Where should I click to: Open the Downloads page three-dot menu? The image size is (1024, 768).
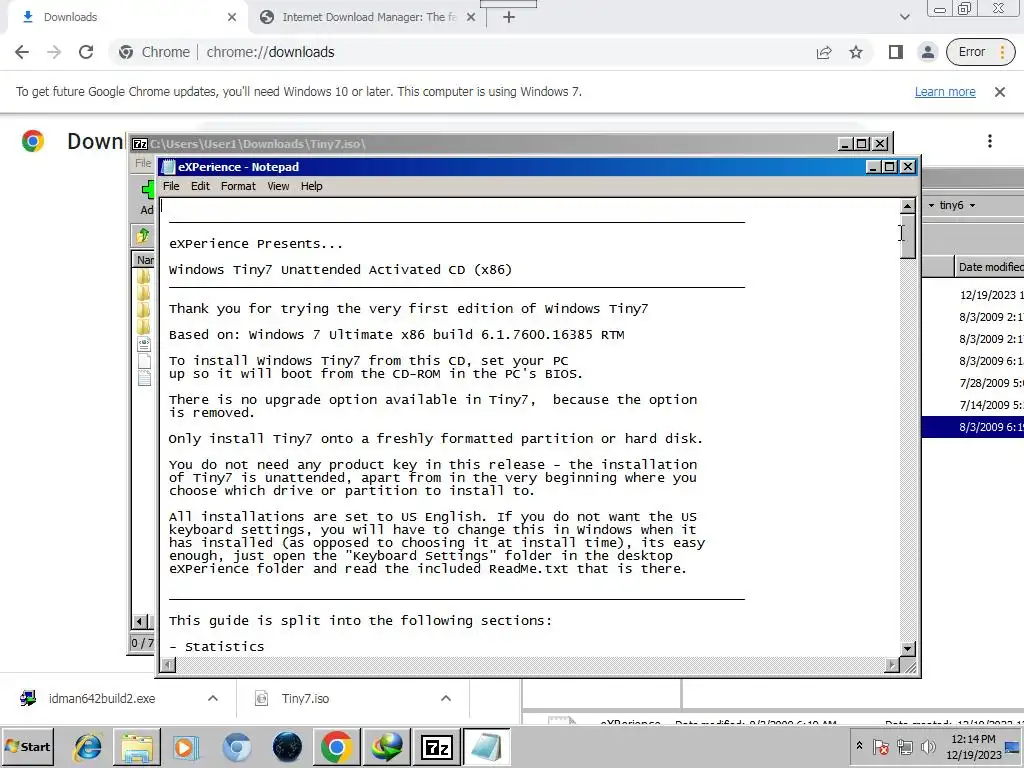pyautogui.click(x=989, y=141)
